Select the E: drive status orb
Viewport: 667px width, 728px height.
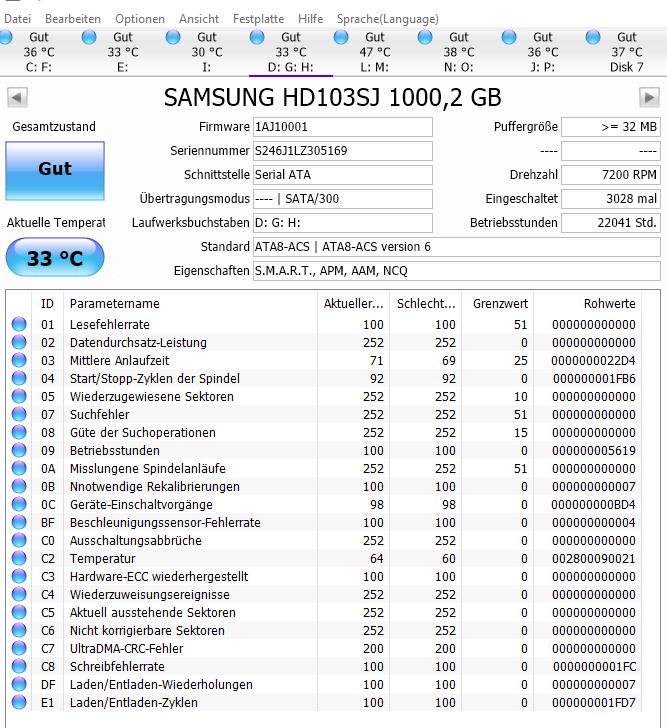point(89,37)
